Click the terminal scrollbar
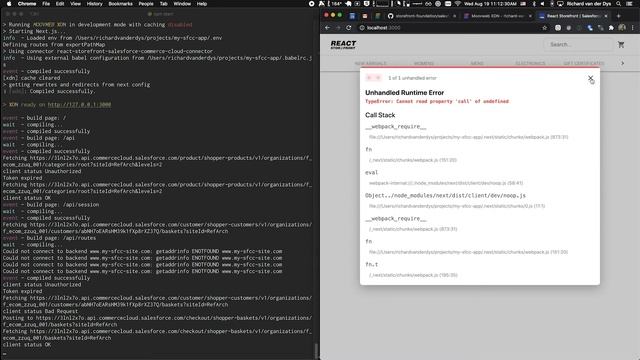The width and height of the screenshot is (640, 360). coord(316,350)
